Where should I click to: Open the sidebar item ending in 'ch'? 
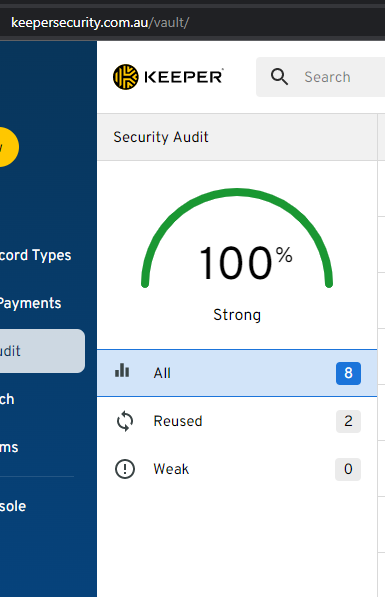point(7,399)
